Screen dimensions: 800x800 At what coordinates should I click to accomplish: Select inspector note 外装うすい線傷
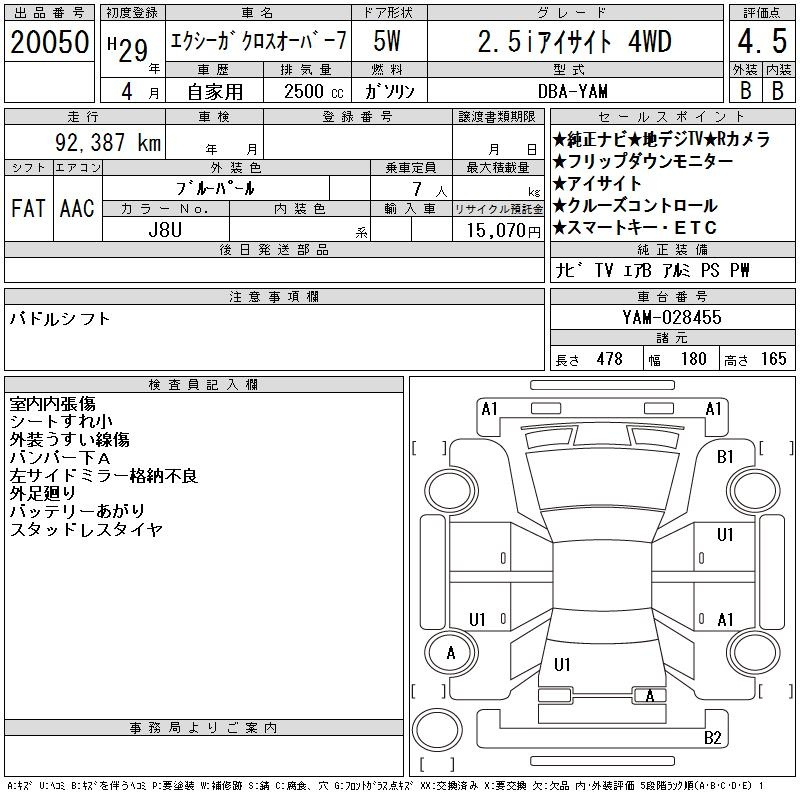pos(69,439)
